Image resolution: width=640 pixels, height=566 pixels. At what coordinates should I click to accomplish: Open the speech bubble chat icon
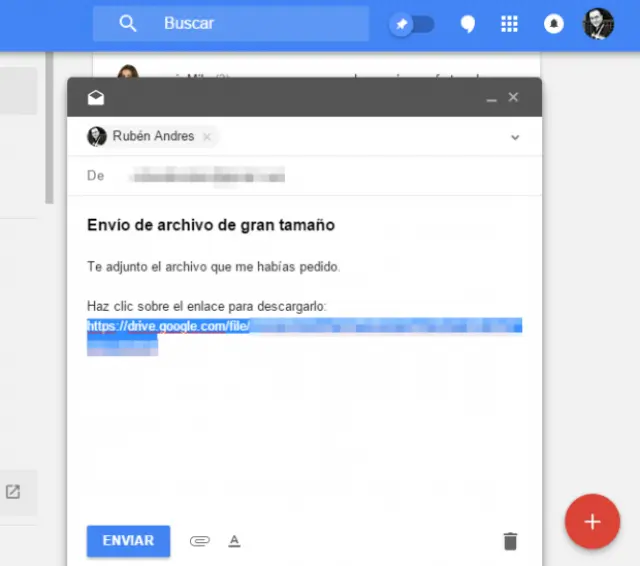coord(467,24)
